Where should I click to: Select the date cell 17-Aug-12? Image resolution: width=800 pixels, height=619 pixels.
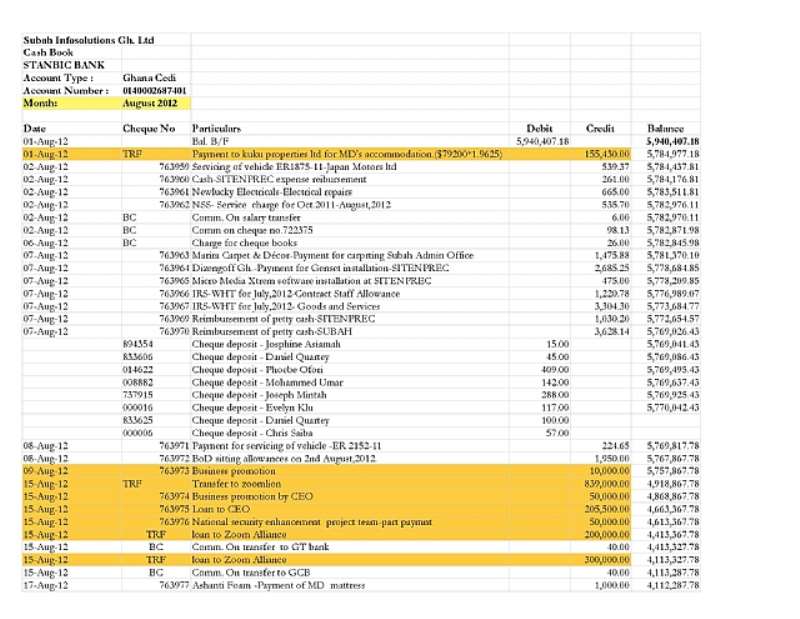pyautogui.click(x=45, y=585)
